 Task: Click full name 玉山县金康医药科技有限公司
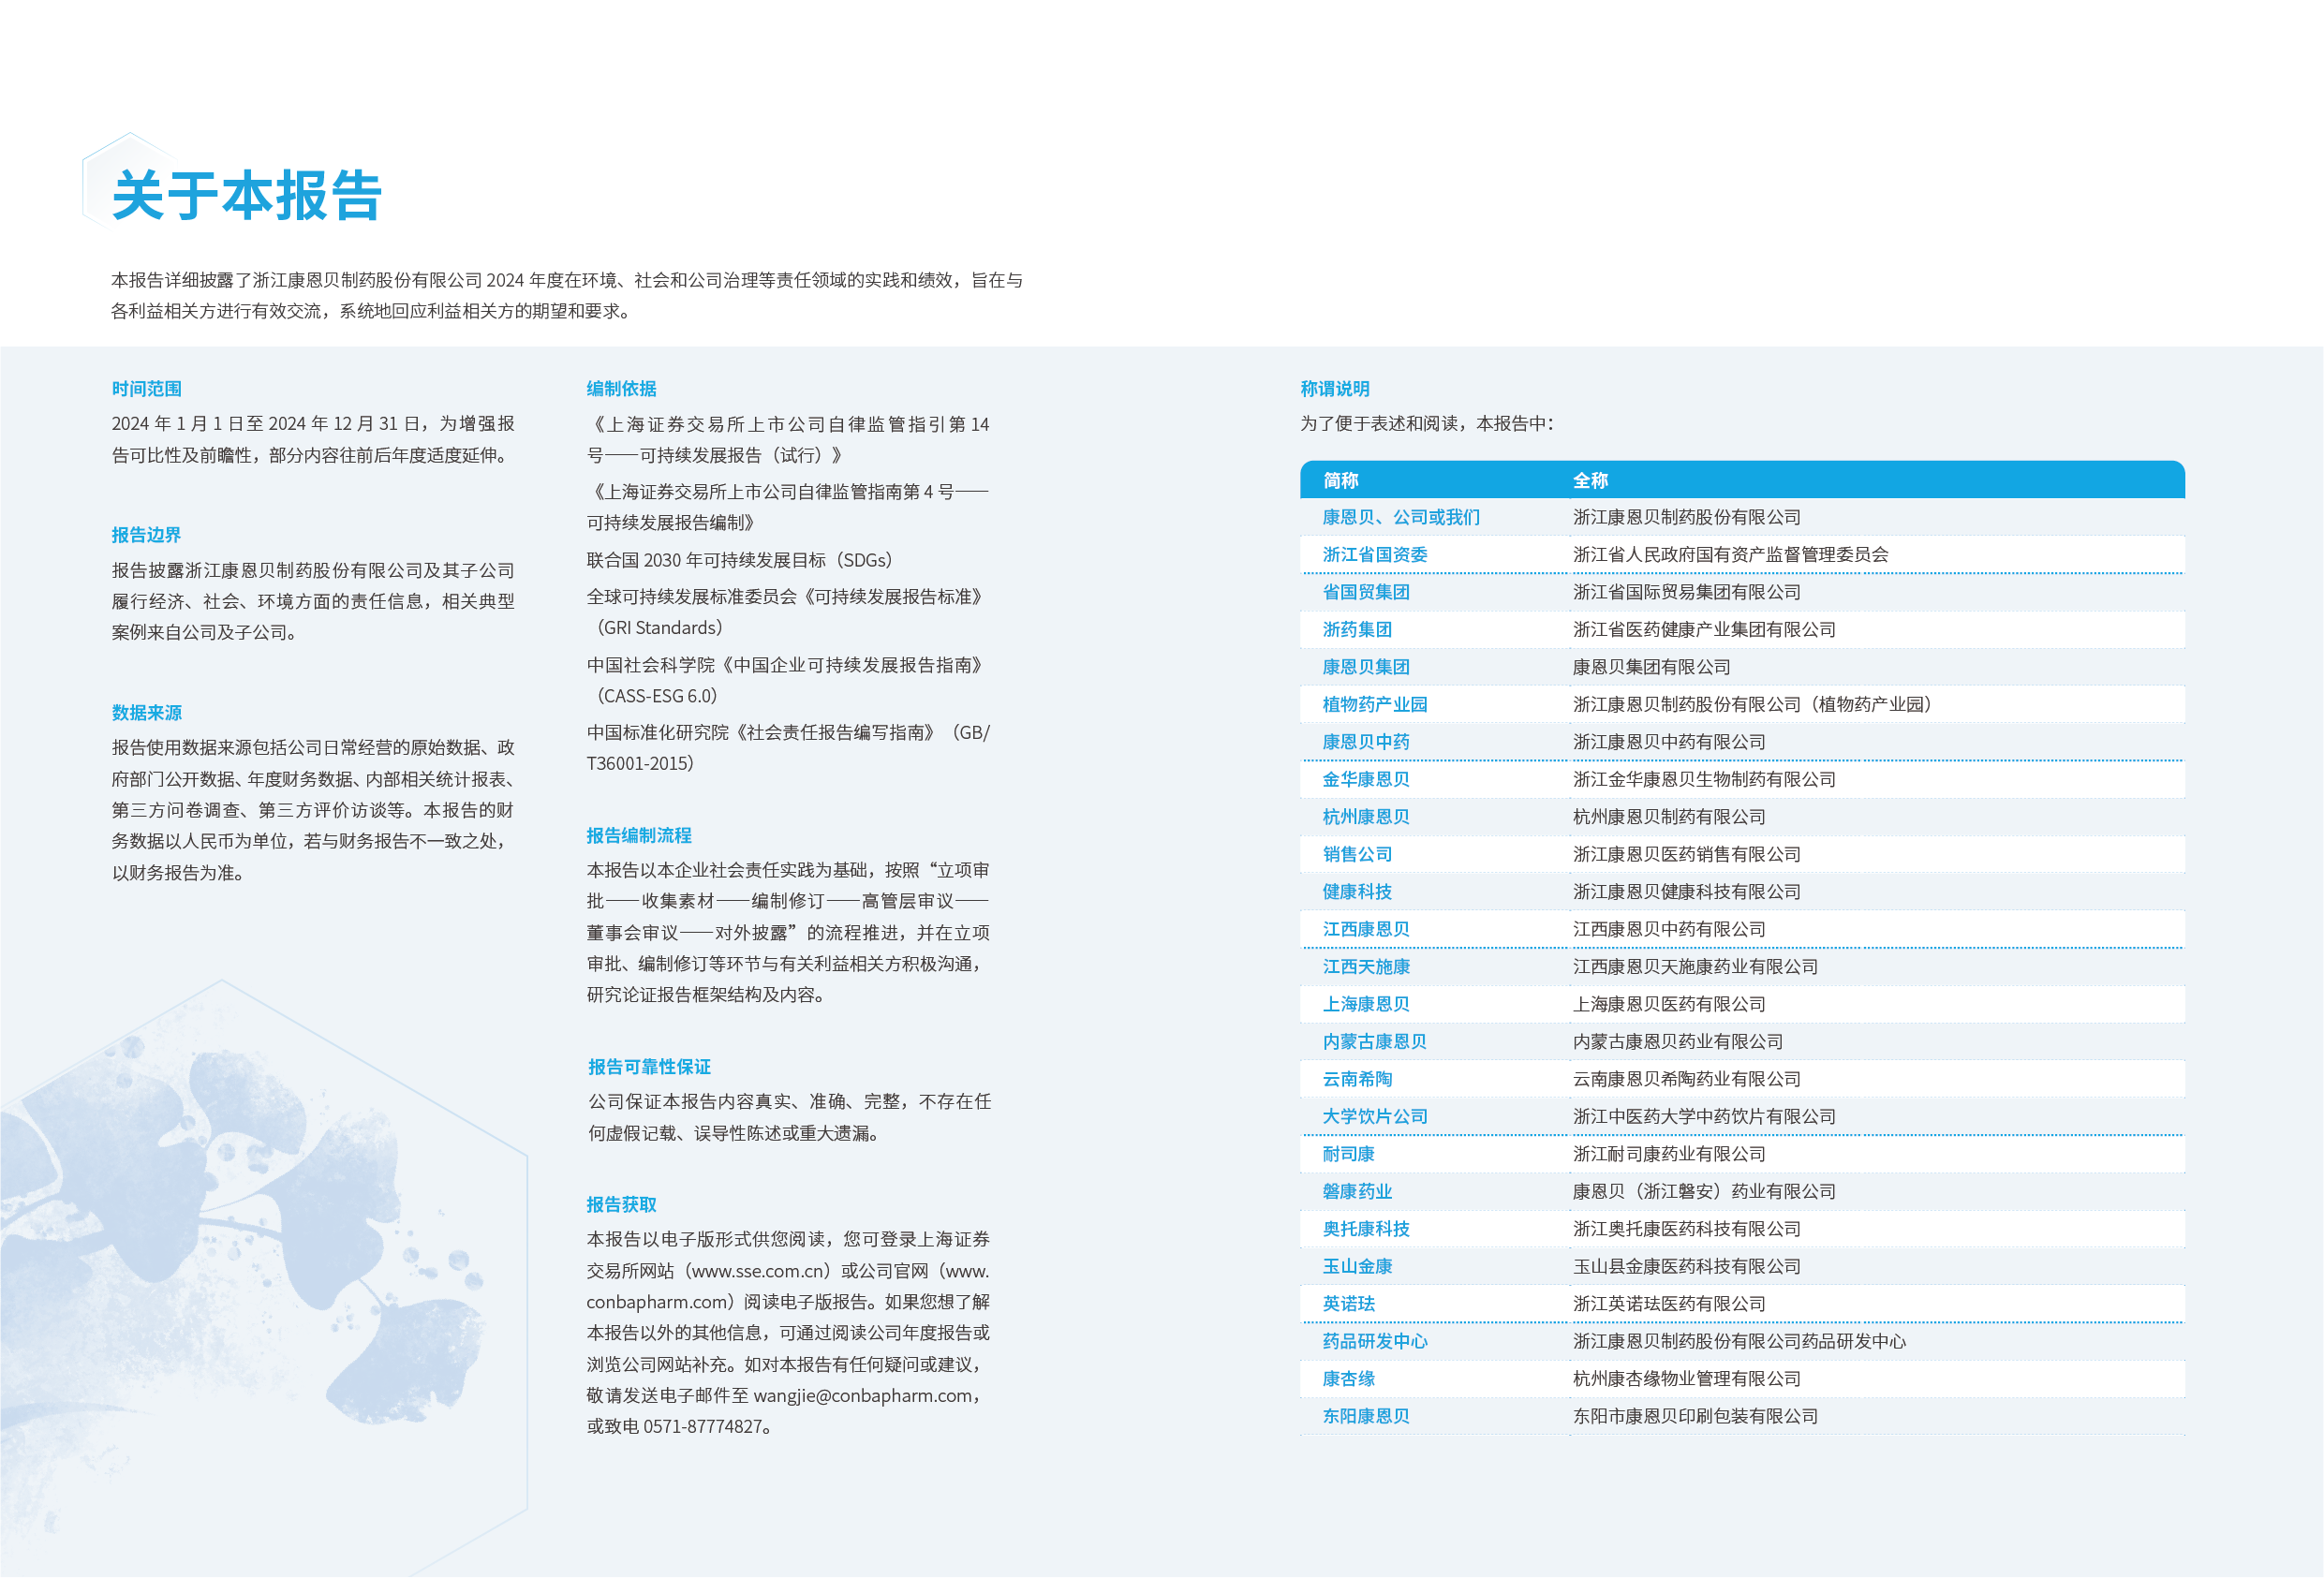1686,1267
